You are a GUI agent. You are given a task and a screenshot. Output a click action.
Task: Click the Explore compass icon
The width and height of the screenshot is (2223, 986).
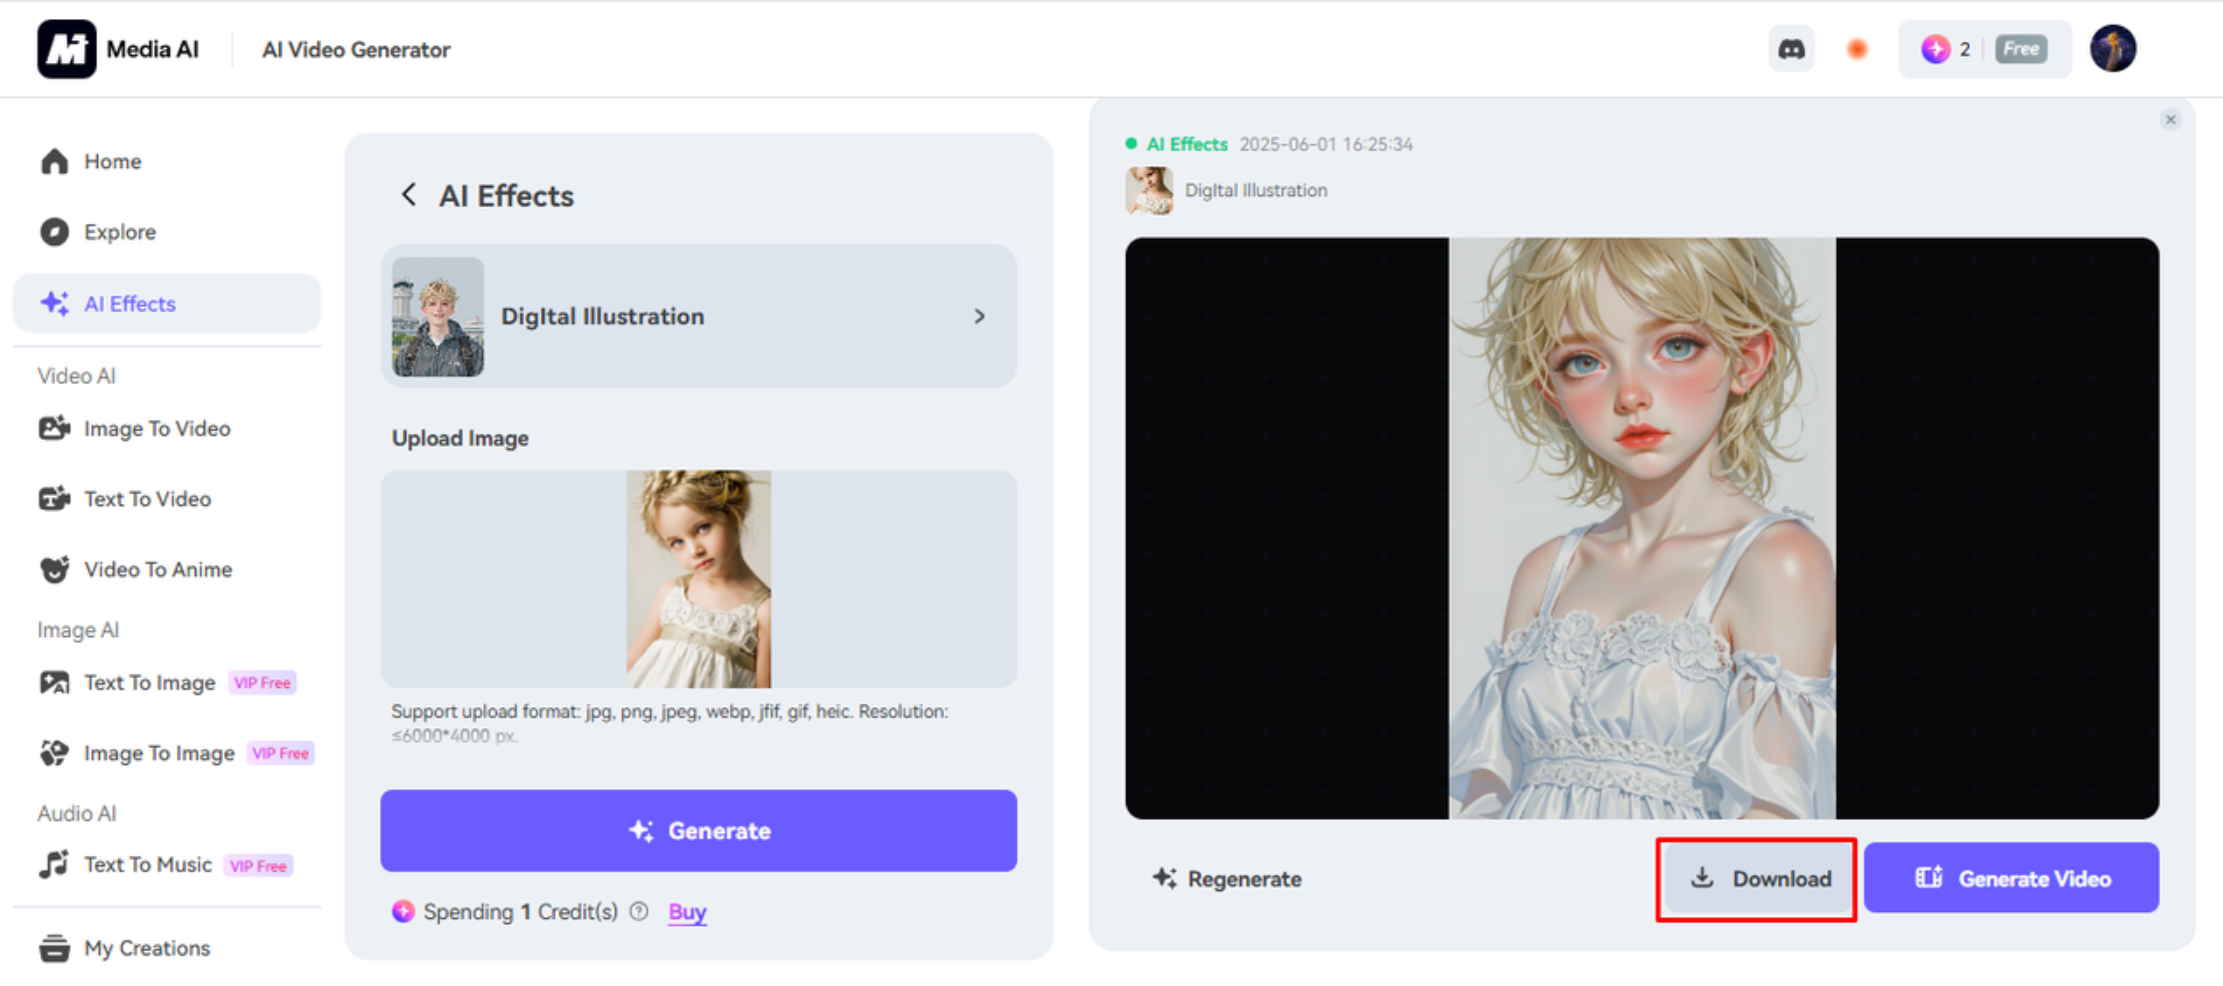point(55,232)
